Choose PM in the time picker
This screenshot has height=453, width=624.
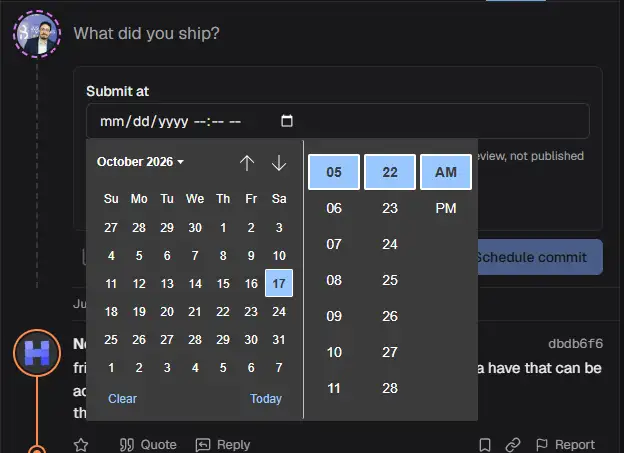446,208
